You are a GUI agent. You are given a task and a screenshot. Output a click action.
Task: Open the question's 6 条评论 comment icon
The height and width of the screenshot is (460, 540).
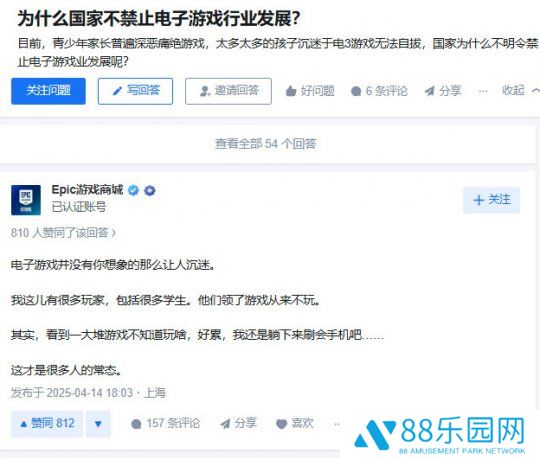[x=356, y=91]
